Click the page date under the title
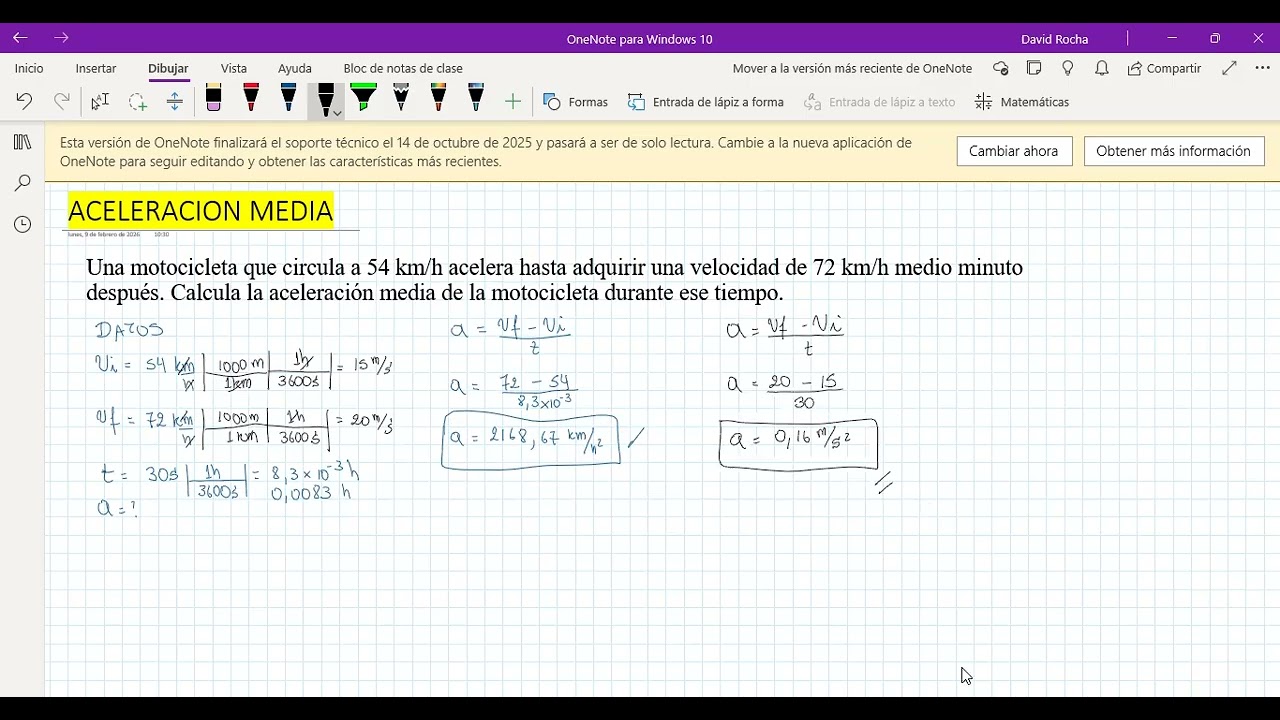Screen dimensions: 1280x720 [x=104, y=234]
